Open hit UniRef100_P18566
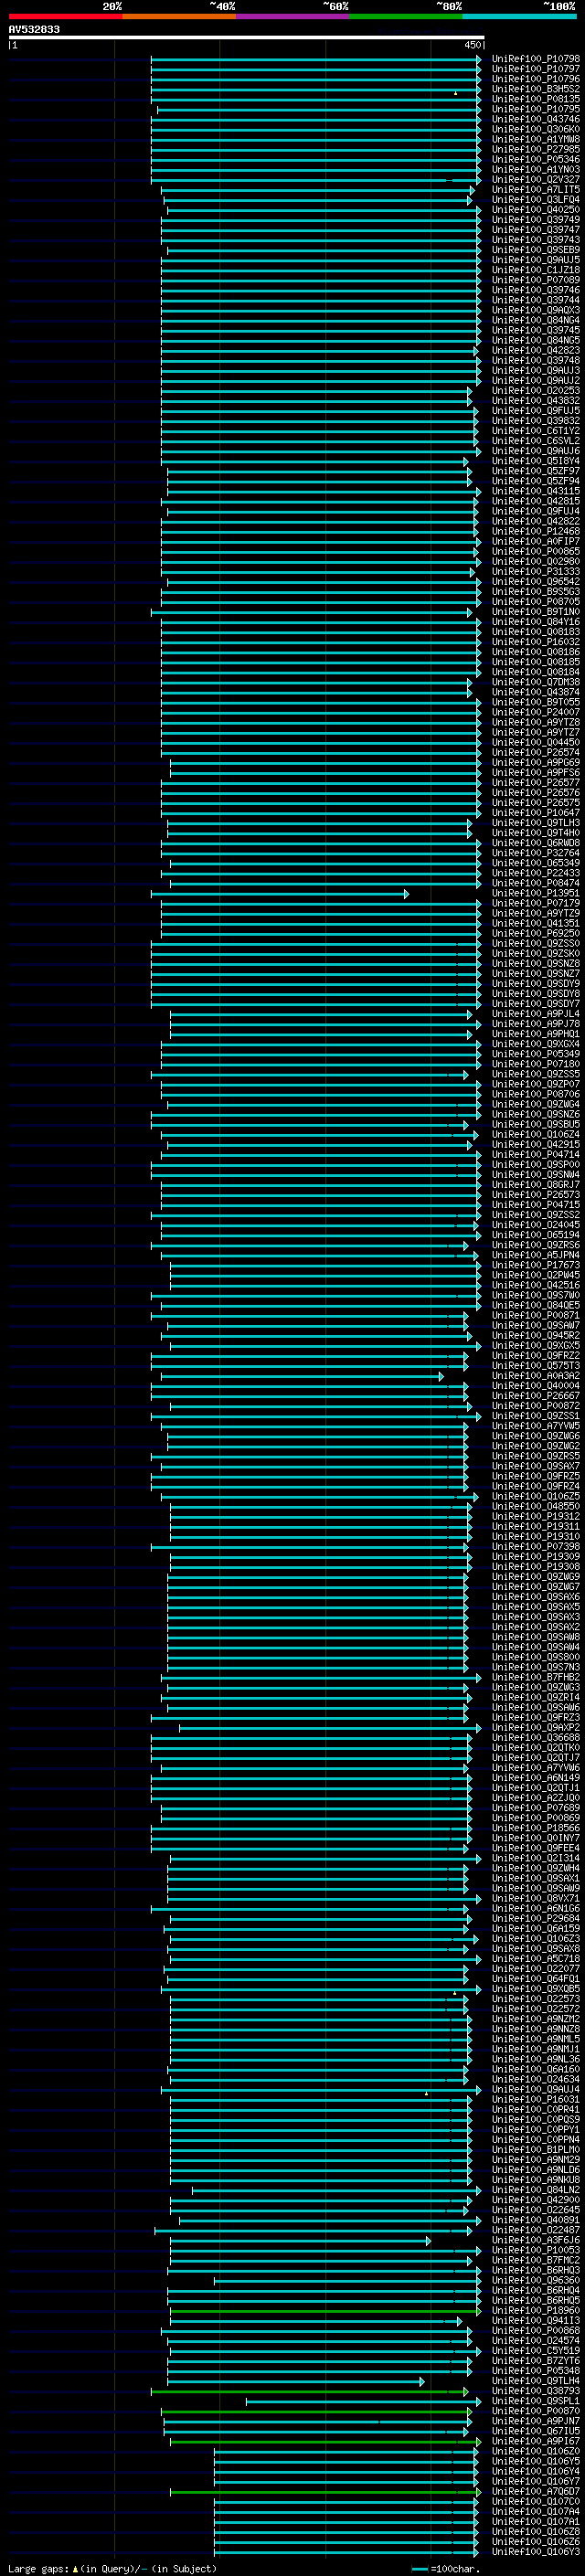 pyautogui.click(x=536, y=1829)
